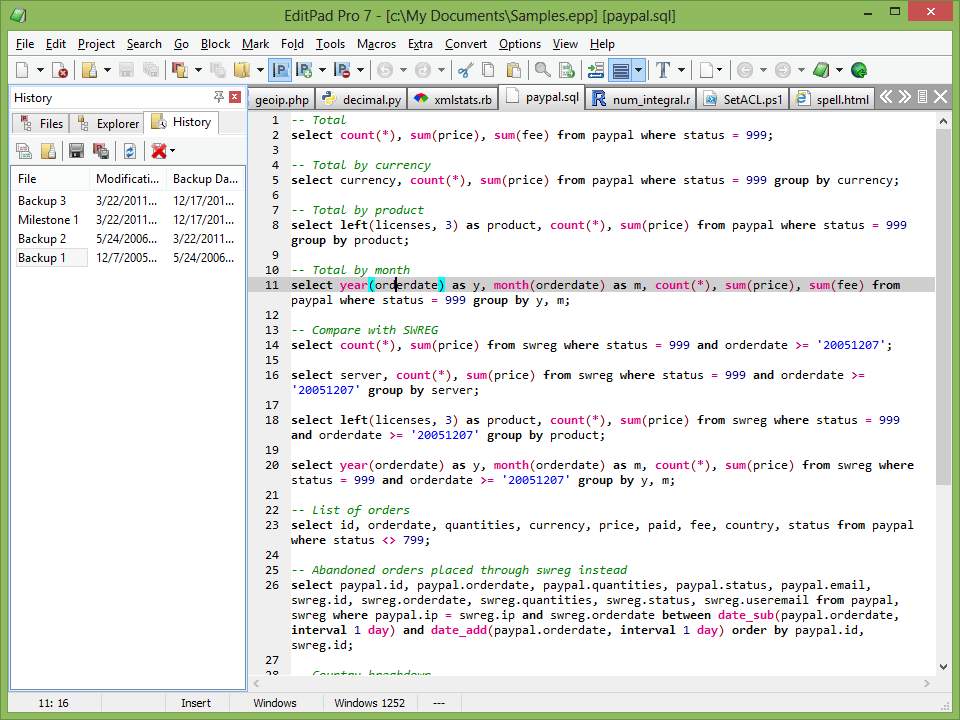
Task: Save a backup via floppy disk icon
Action: click(x=76, y=150)
